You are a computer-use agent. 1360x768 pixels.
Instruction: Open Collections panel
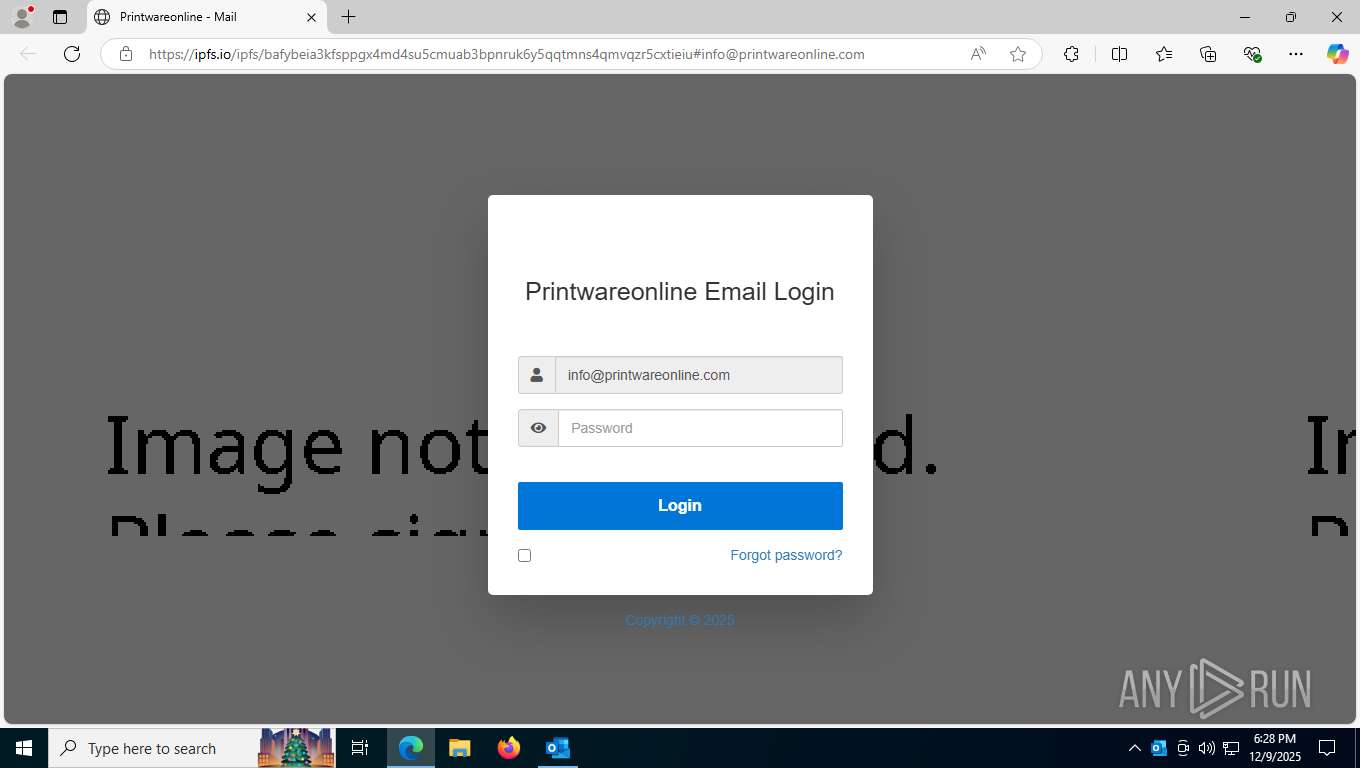click(1208, 54)
